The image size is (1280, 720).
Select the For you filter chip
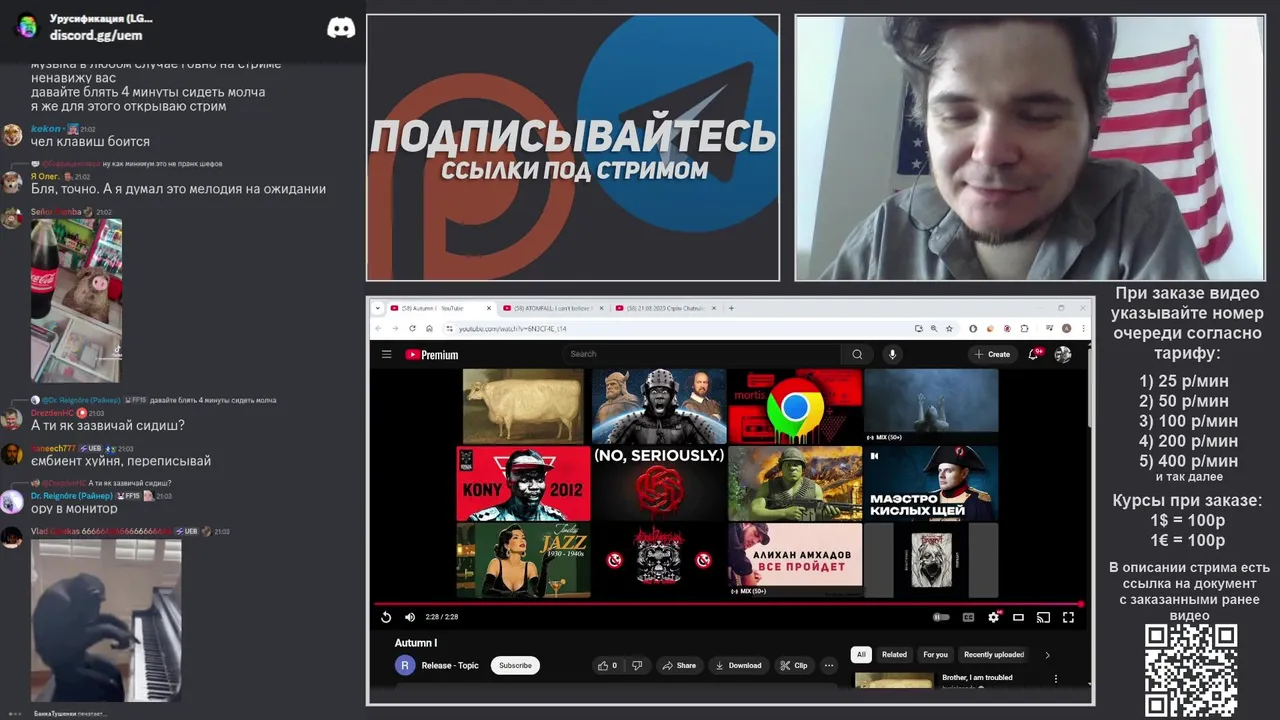pos(935,655)
